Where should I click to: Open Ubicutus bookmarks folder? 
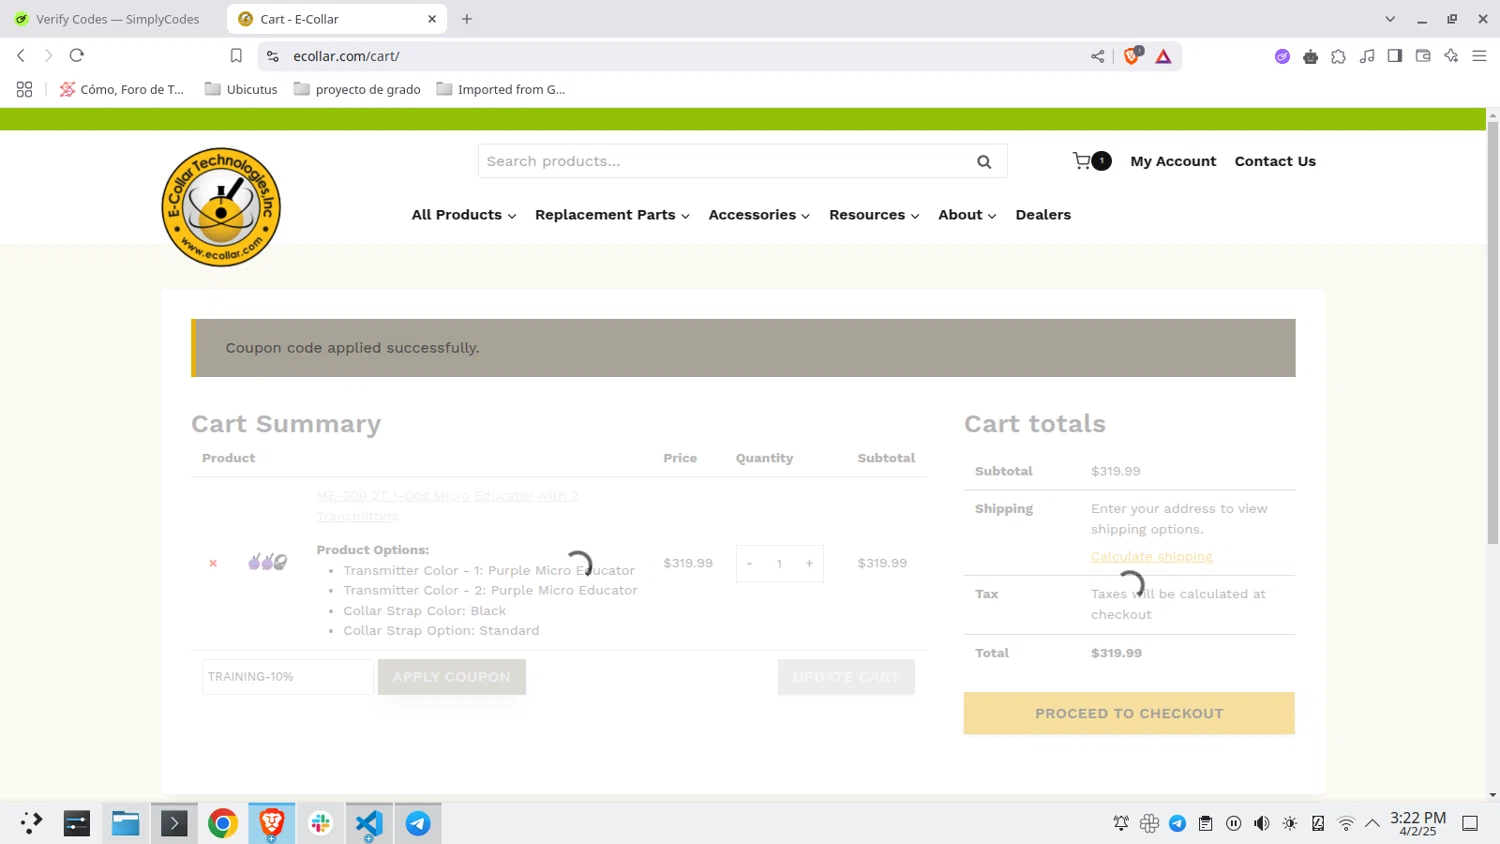241,89
